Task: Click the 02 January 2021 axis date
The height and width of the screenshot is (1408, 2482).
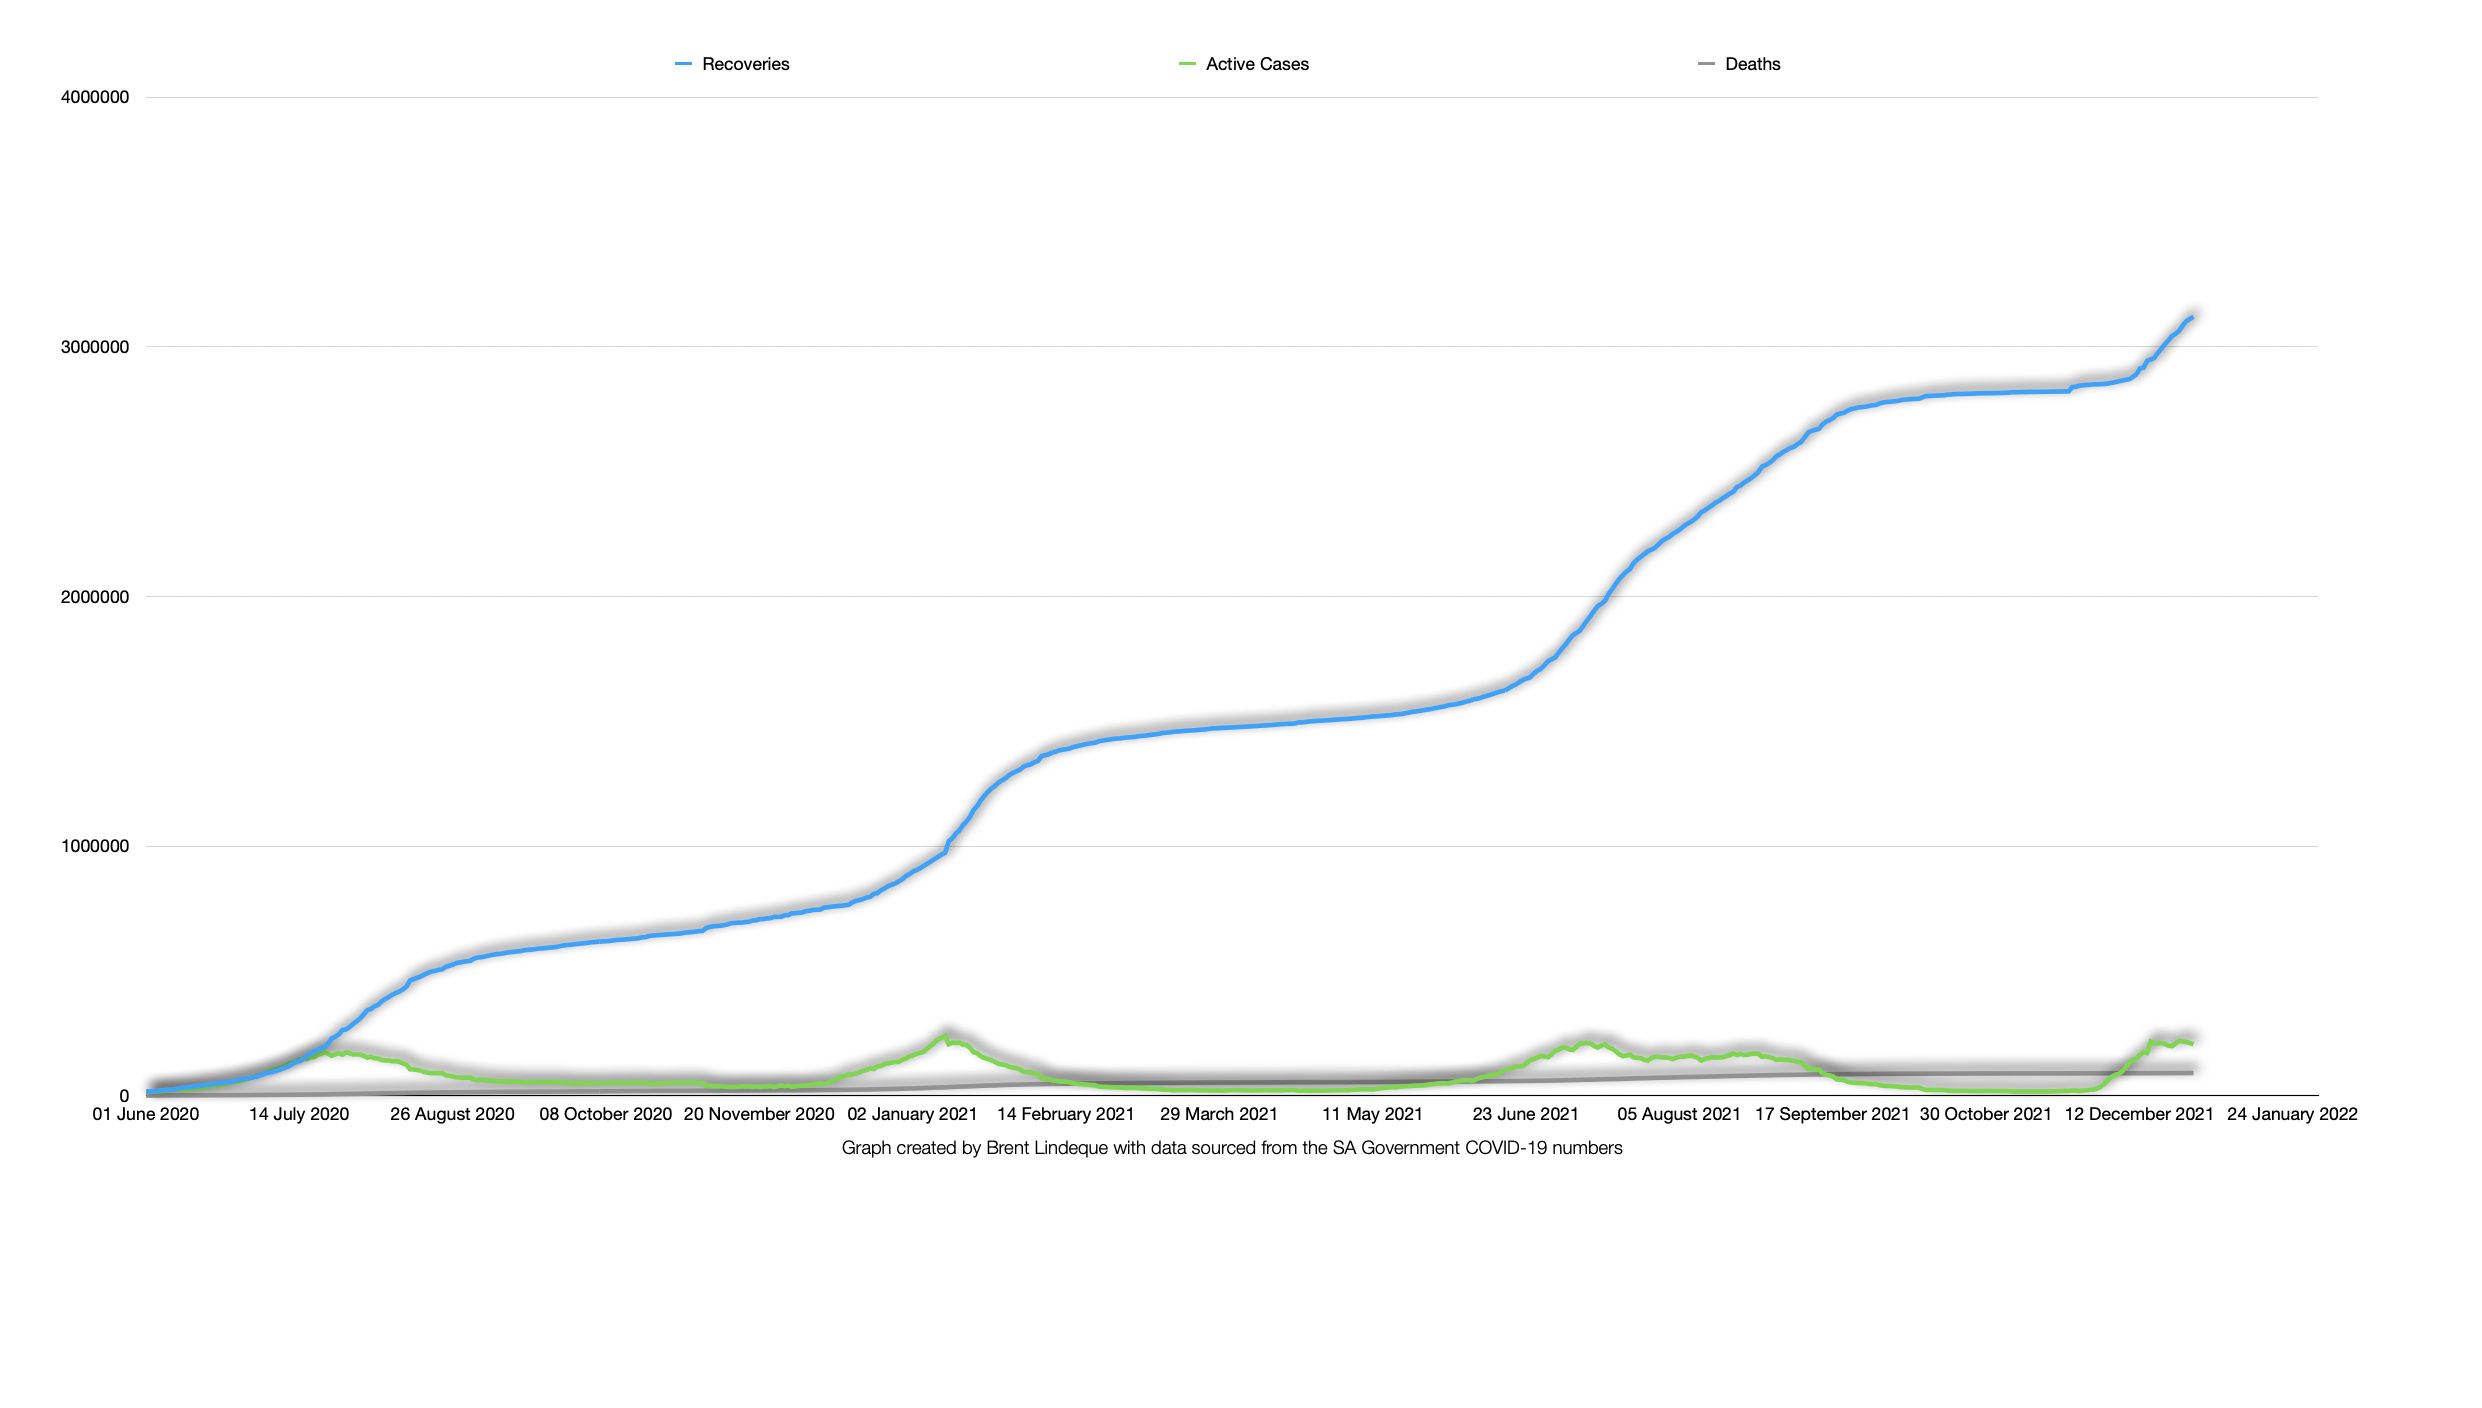Action: (912, 1114)
